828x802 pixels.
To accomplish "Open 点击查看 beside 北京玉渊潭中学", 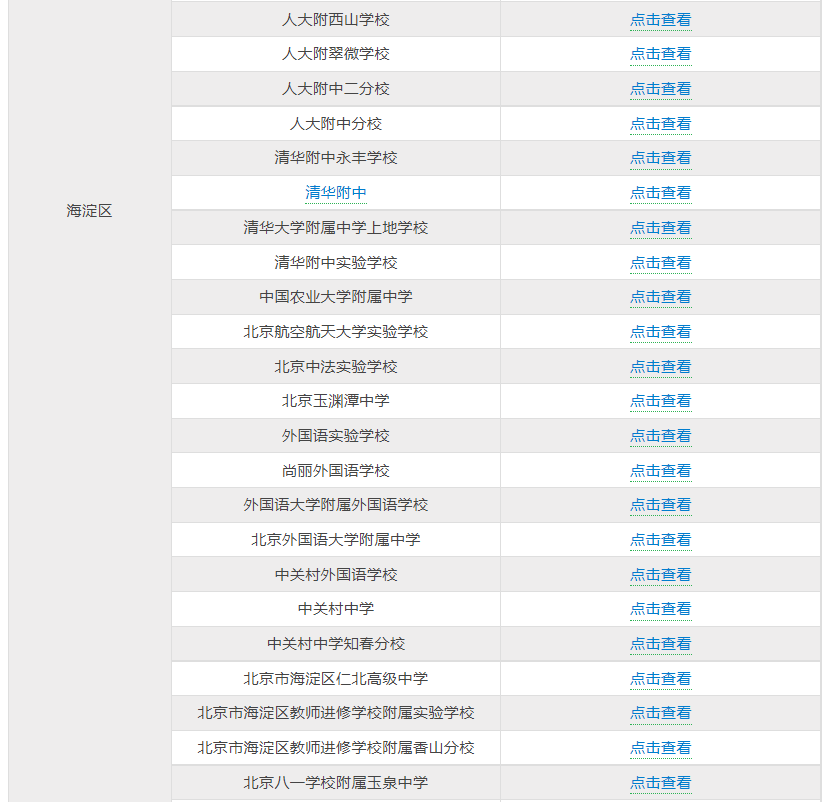I will coord(661,401).
